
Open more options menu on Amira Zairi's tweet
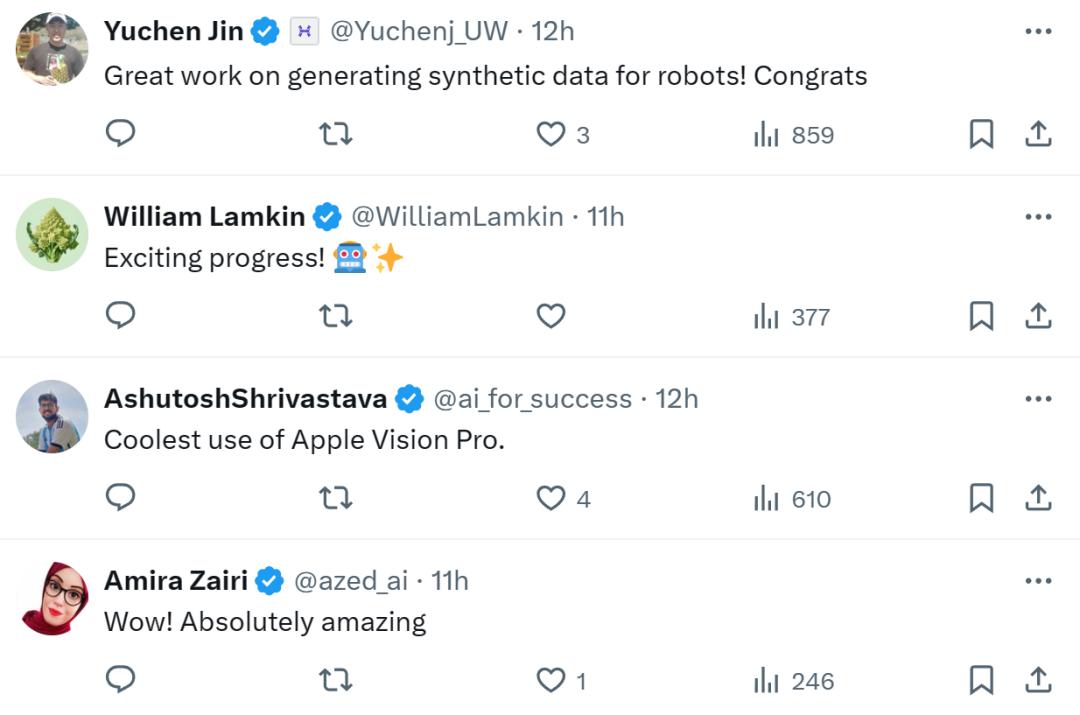point(1039,580)
